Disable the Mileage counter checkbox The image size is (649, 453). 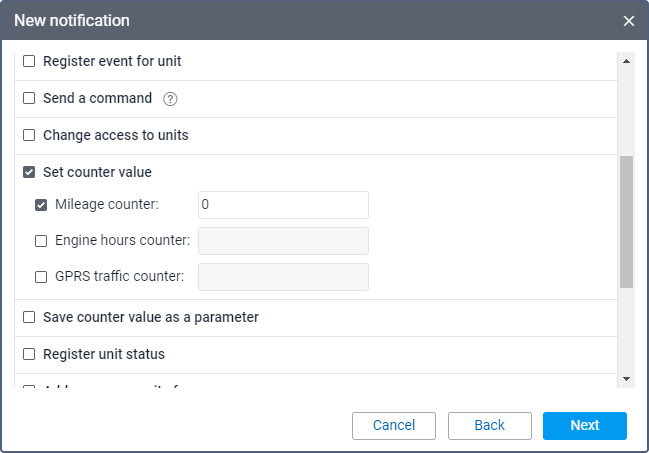click(x=41, y=205)
